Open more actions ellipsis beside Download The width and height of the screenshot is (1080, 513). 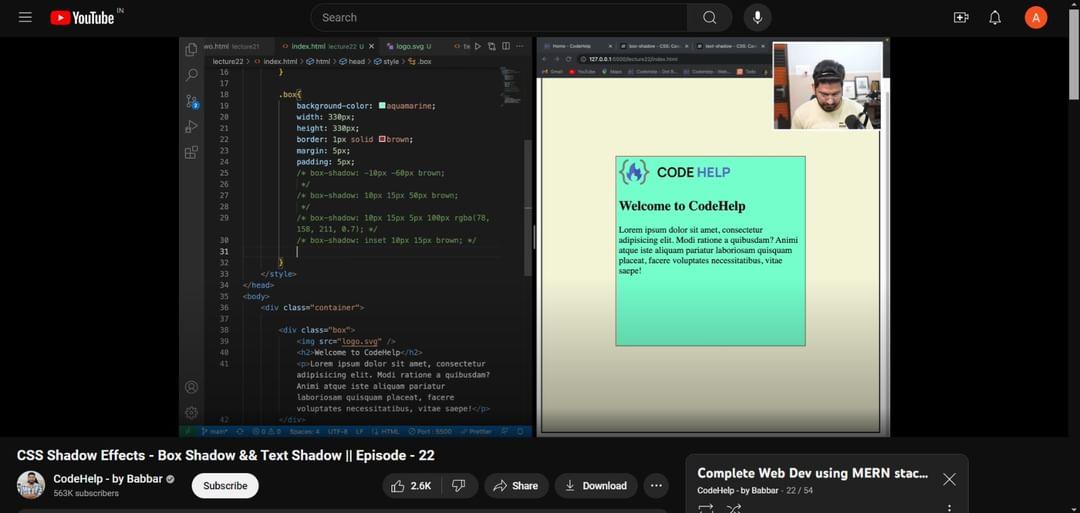point(656,485)
